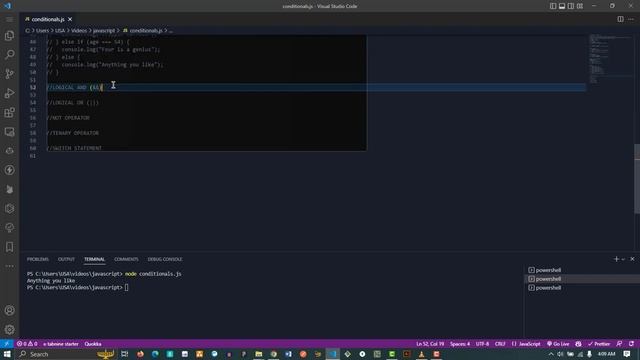Click the Quokka status item
Image resolution: width=640 pixels, height=360 pixels.
pos(93,344)
